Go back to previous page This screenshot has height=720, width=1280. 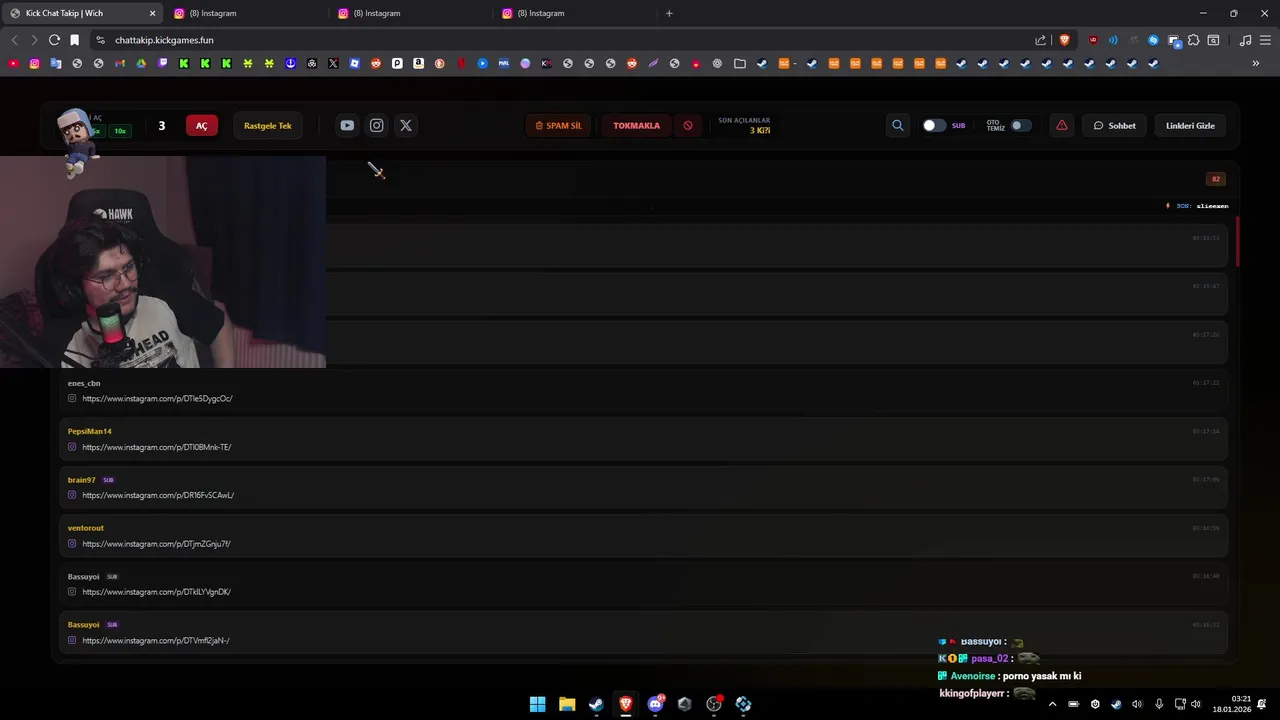[x=14, y=40]
